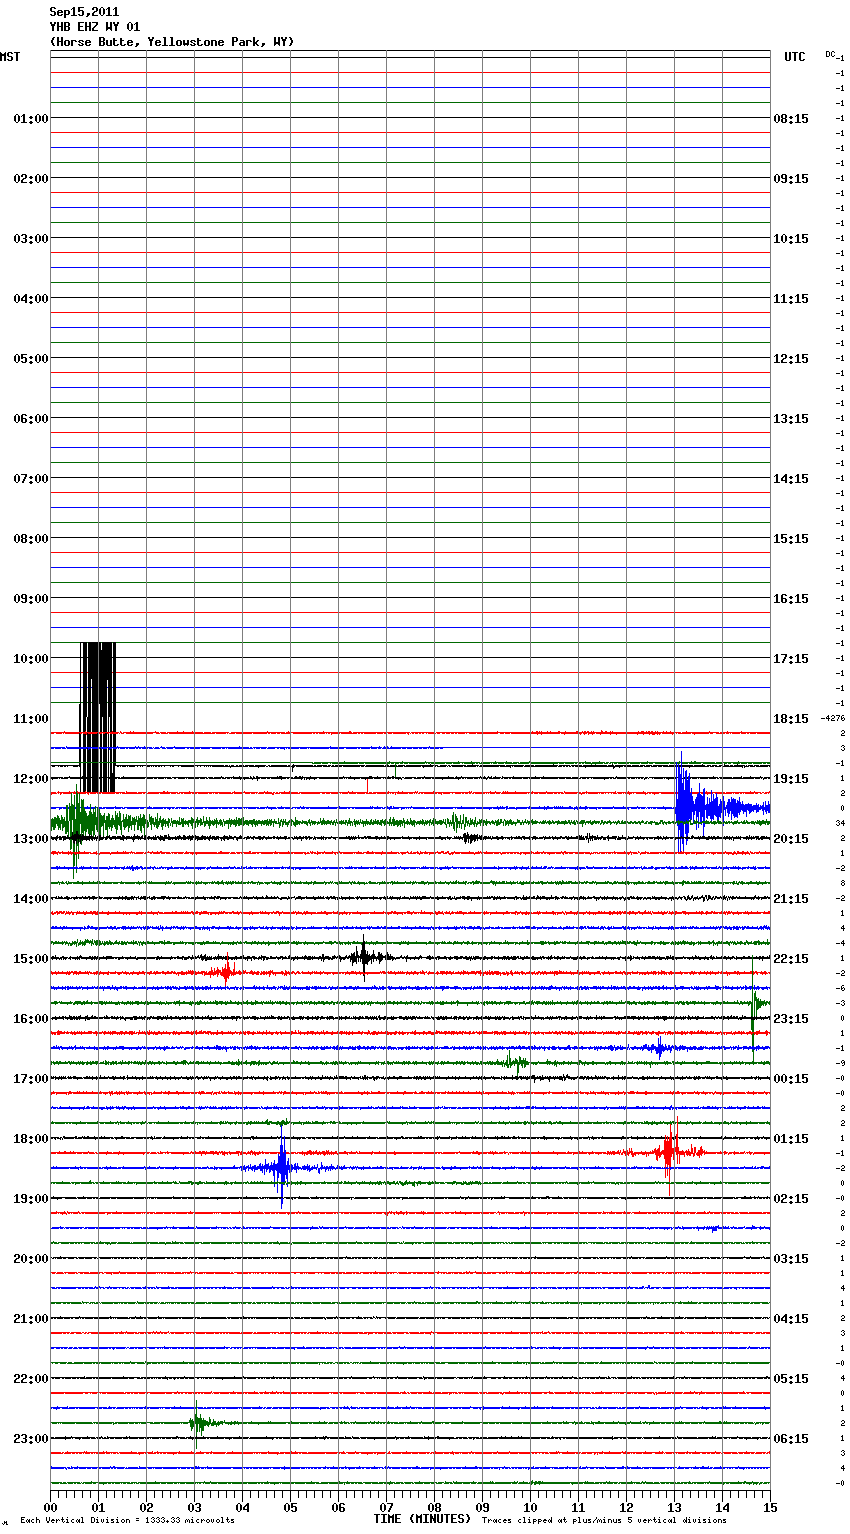Select the 07:00 MST time label
The image size is (850, 1534).
tap(31, 479)
